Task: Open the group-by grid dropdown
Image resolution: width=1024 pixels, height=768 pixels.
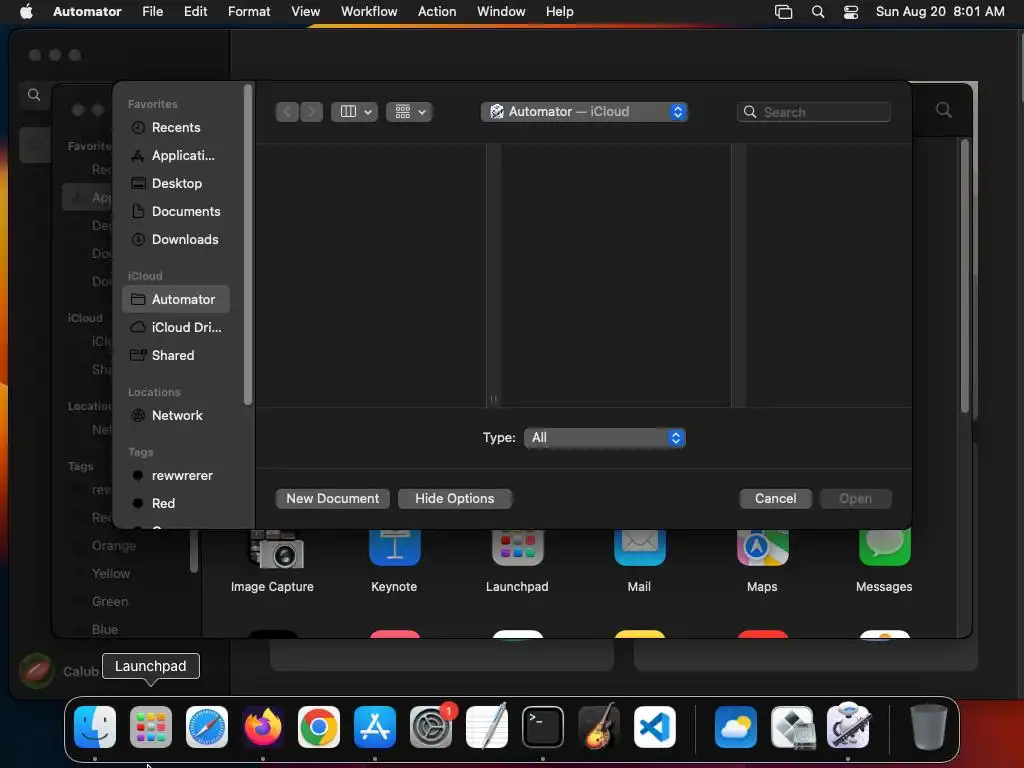Action: click(409, 112)
